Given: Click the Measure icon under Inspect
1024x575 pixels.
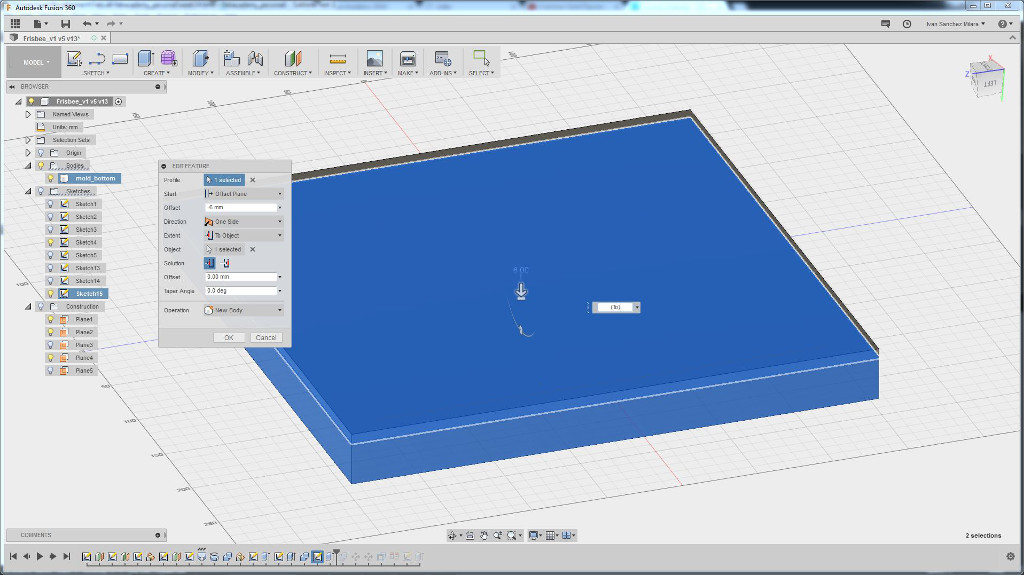Looking at the screenshot, I should click(338, 59).
